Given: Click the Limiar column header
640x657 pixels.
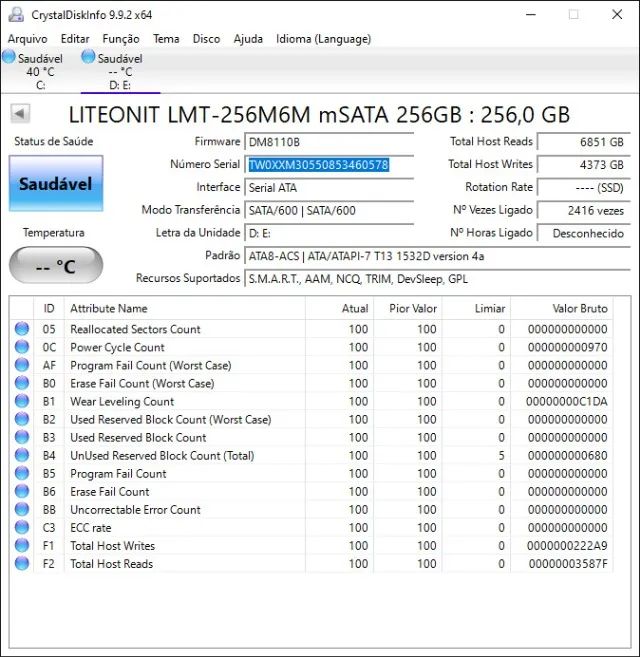Looking at the screenshot, I should (476, 308).
